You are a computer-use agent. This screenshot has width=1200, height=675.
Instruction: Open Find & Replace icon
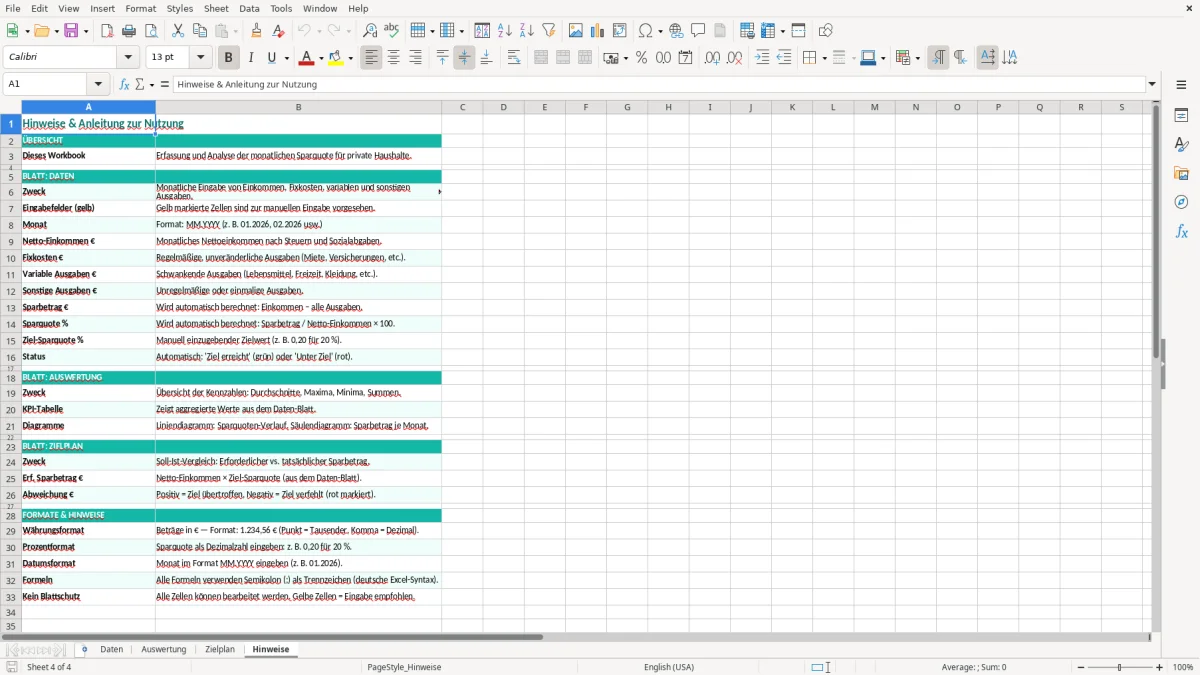pos(370,31)
